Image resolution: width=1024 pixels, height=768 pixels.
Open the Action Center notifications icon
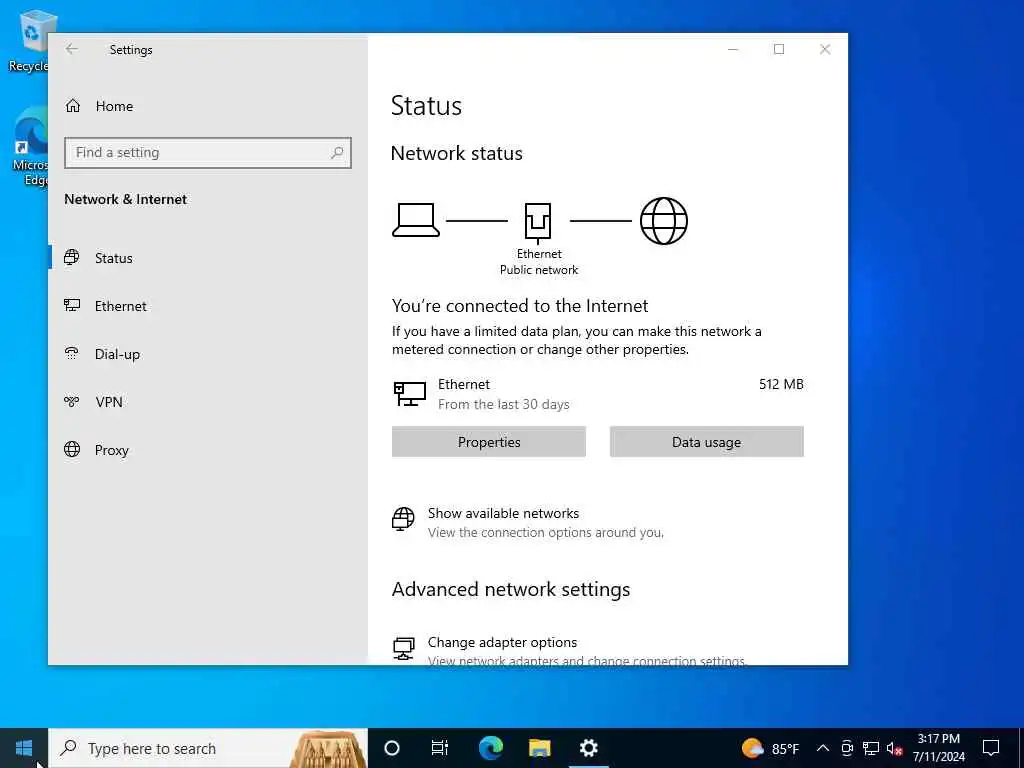point(991,748)
